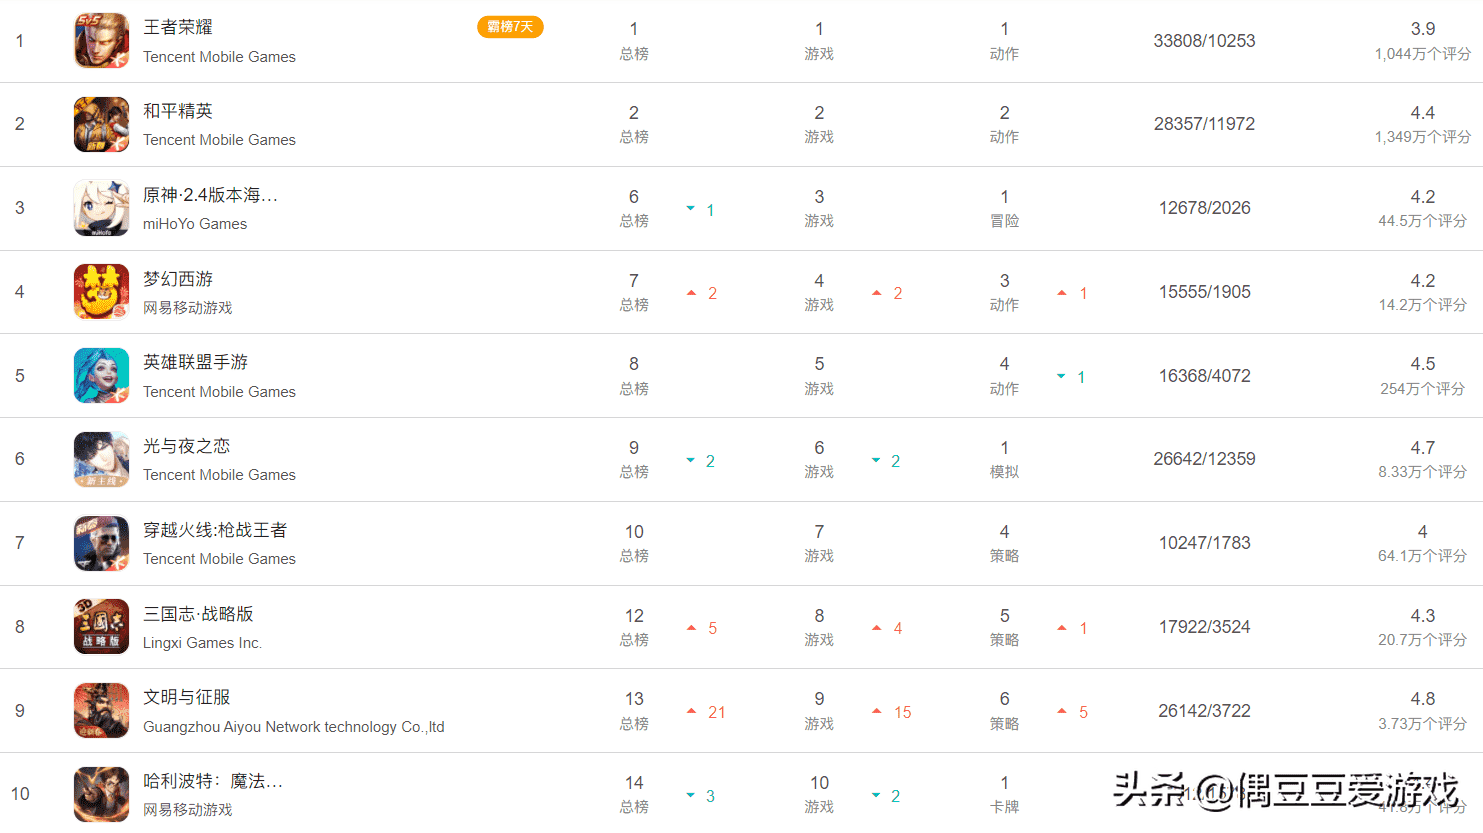1483x833 pixels.
Task: Click the 1,349万个评分 rating count
Action: [1423, 137]
